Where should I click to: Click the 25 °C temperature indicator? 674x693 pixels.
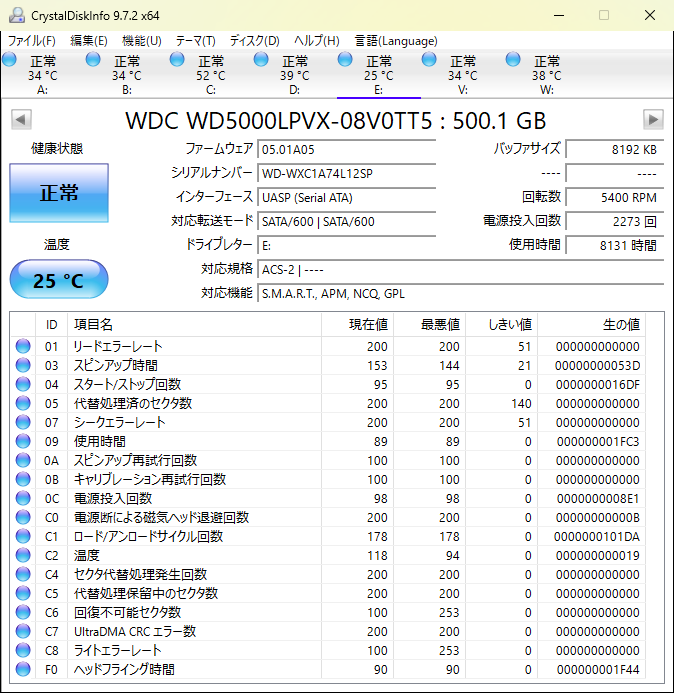tap(59, 281)
